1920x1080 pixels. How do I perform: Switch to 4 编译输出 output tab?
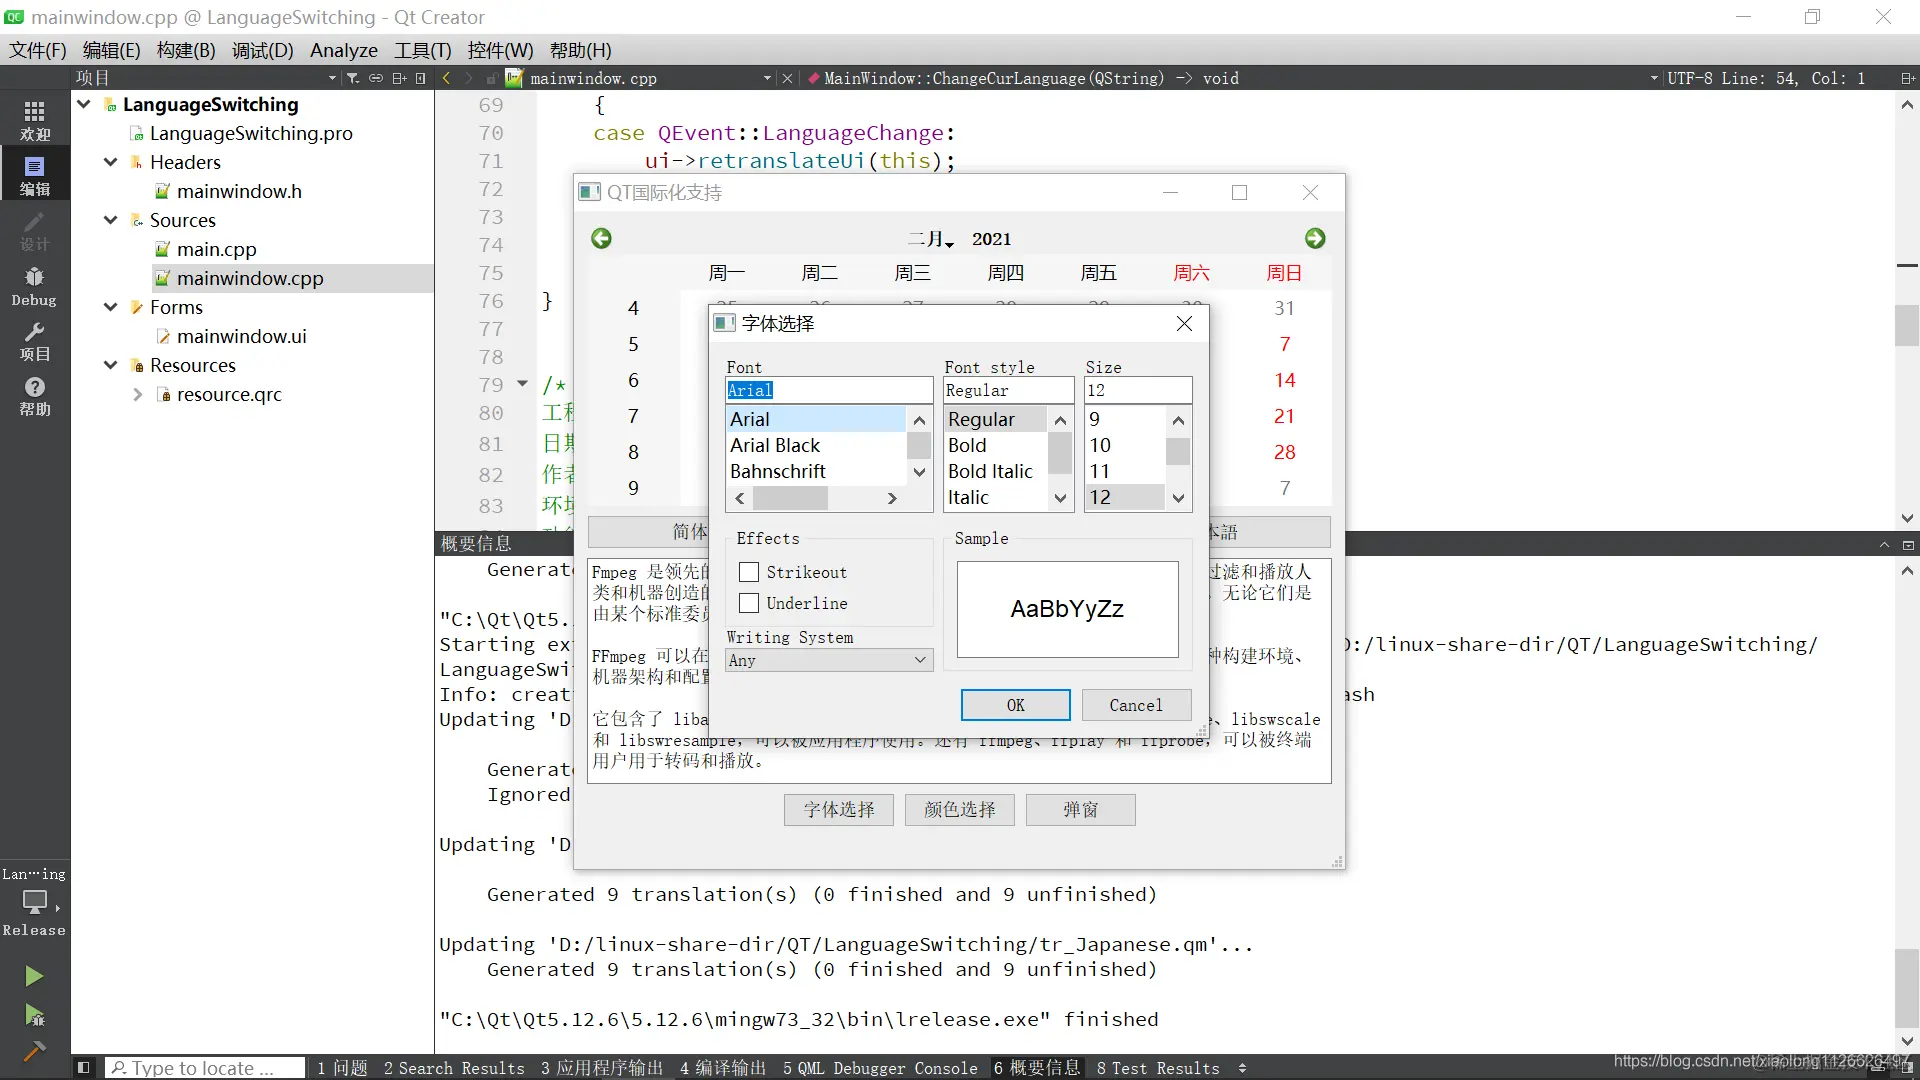tap(722, 1068)
